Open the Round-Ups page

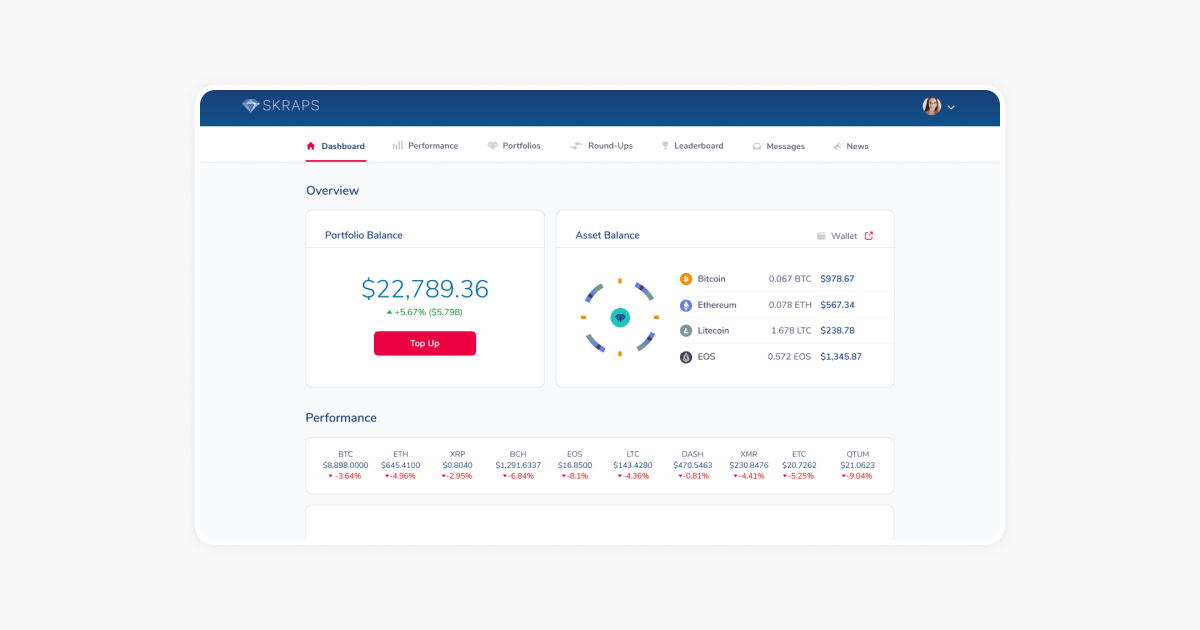point(602,145)
